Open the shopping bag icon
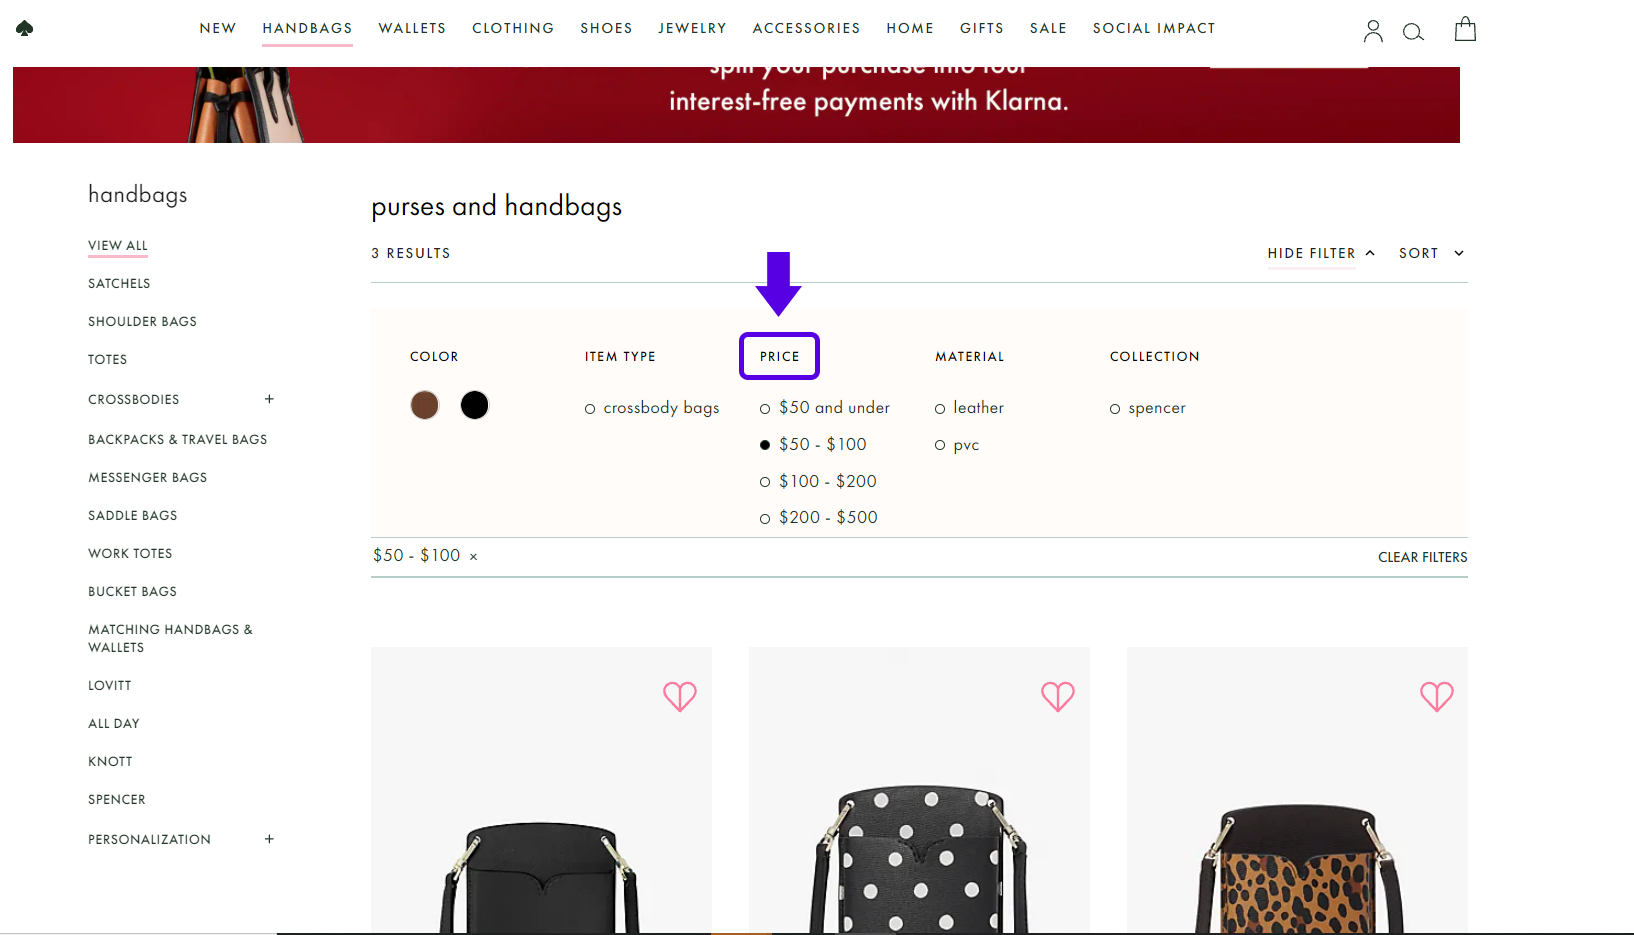 [1464, 29]
